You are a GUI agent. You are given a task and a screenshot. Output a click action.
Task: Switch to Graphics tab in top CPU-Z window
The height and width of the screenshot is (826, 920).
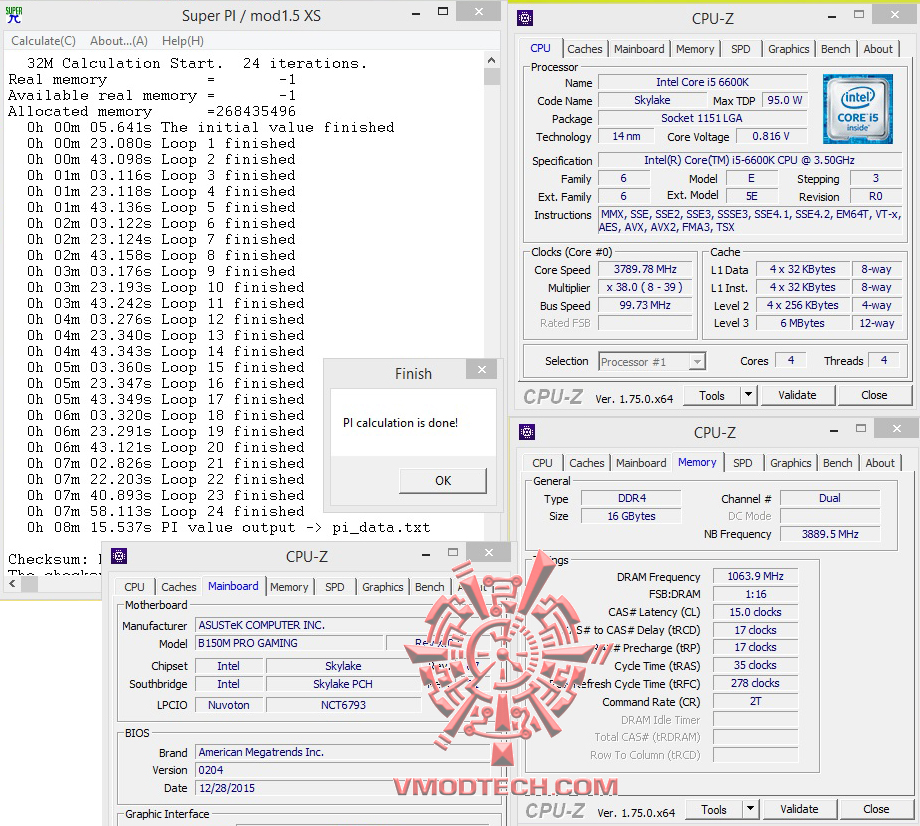coord(789,49)
